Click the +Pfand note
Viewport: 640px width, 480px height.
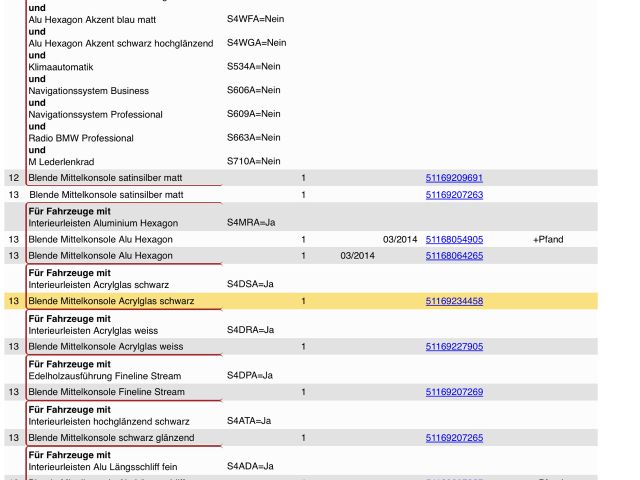[548, 240]
